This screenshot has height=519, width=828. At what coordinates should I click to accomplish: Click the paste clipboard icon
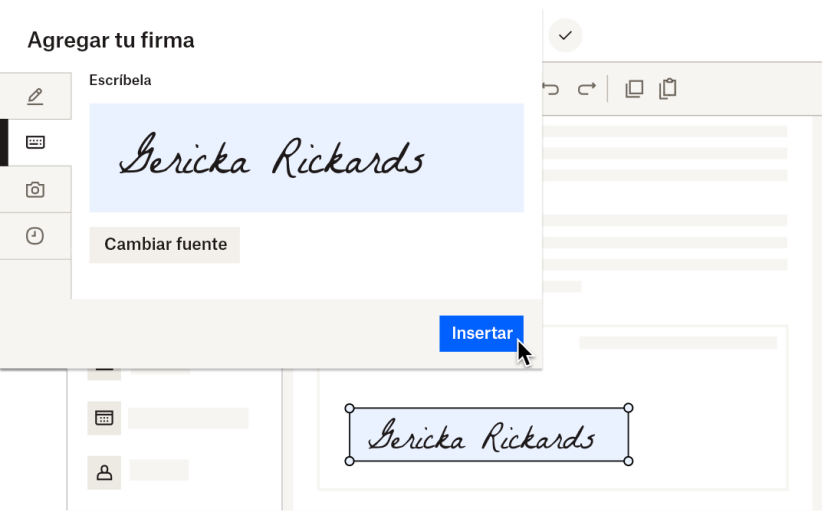[x=668, y=89]
